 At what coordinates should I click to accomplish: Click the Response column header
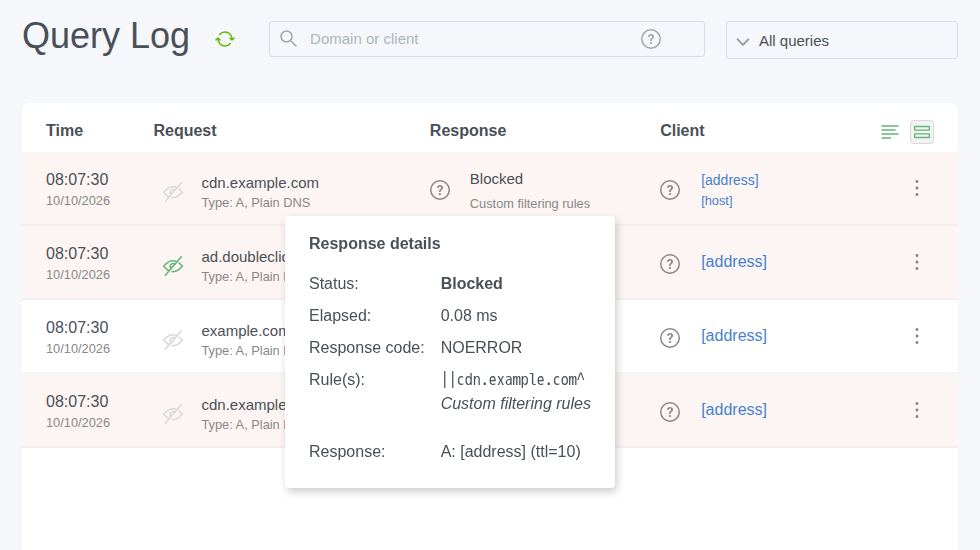point(468,130)
